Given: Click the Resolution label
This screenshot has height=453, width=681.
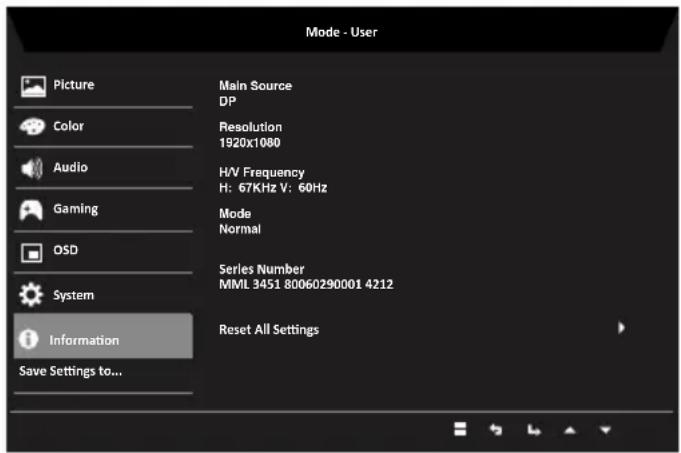Looking at the screenshot, I should click(x=251, y=127).
